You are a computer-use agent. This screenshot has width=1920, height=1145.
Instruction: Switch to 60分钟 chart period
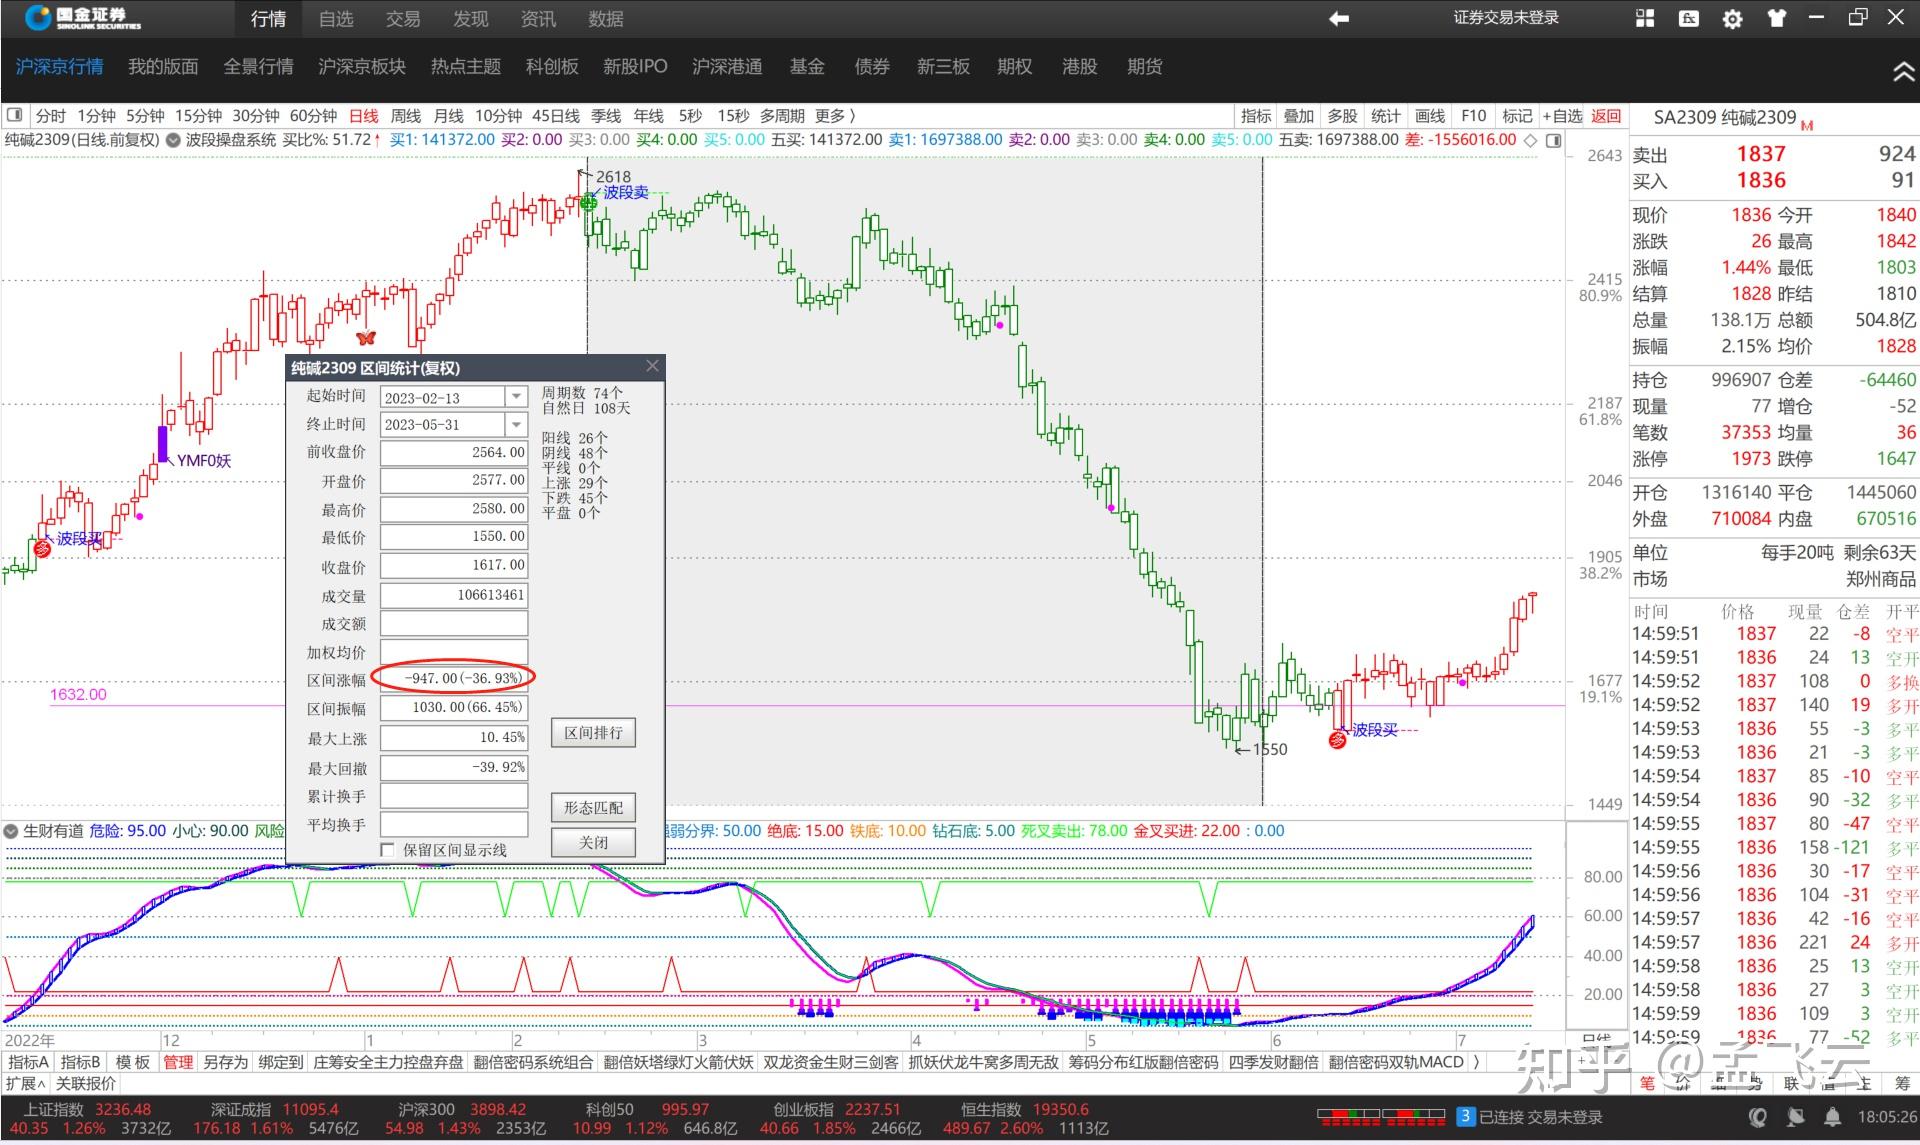pos(313,116)
